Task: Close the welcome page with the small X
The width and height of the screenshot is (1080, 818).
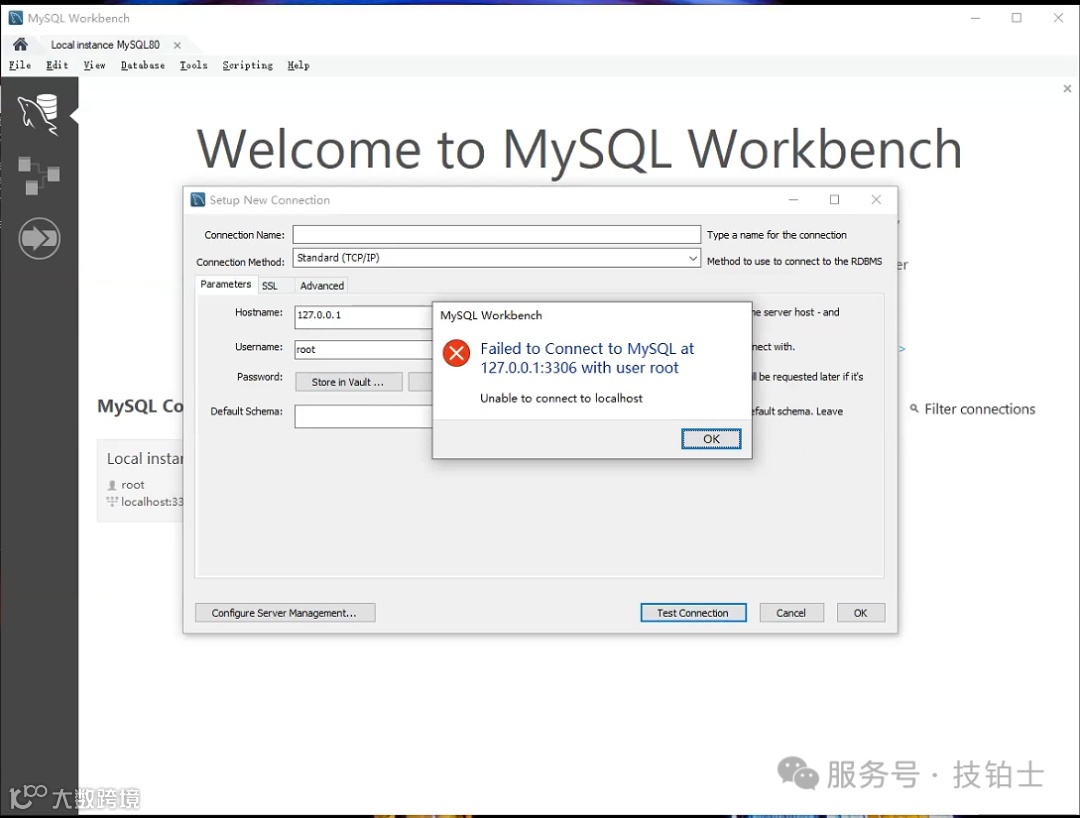Action: coord(1067,89)
